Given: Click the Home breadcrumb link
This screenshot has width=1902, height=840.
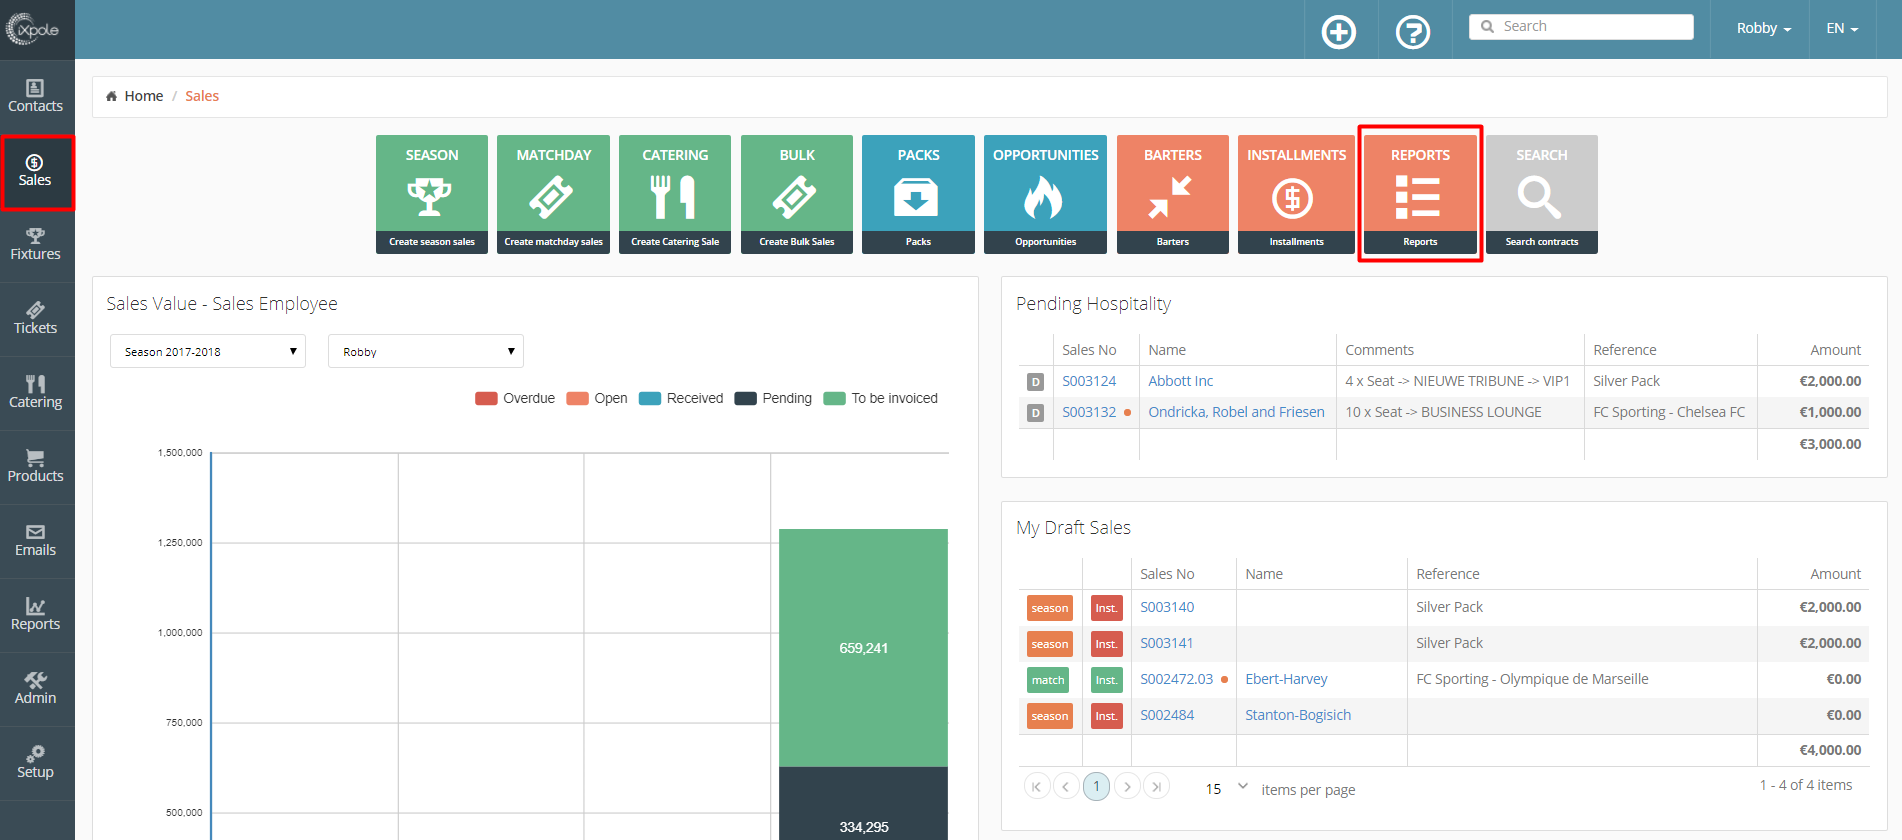Looking at the screenshot, I should click(x=144, y=96).
